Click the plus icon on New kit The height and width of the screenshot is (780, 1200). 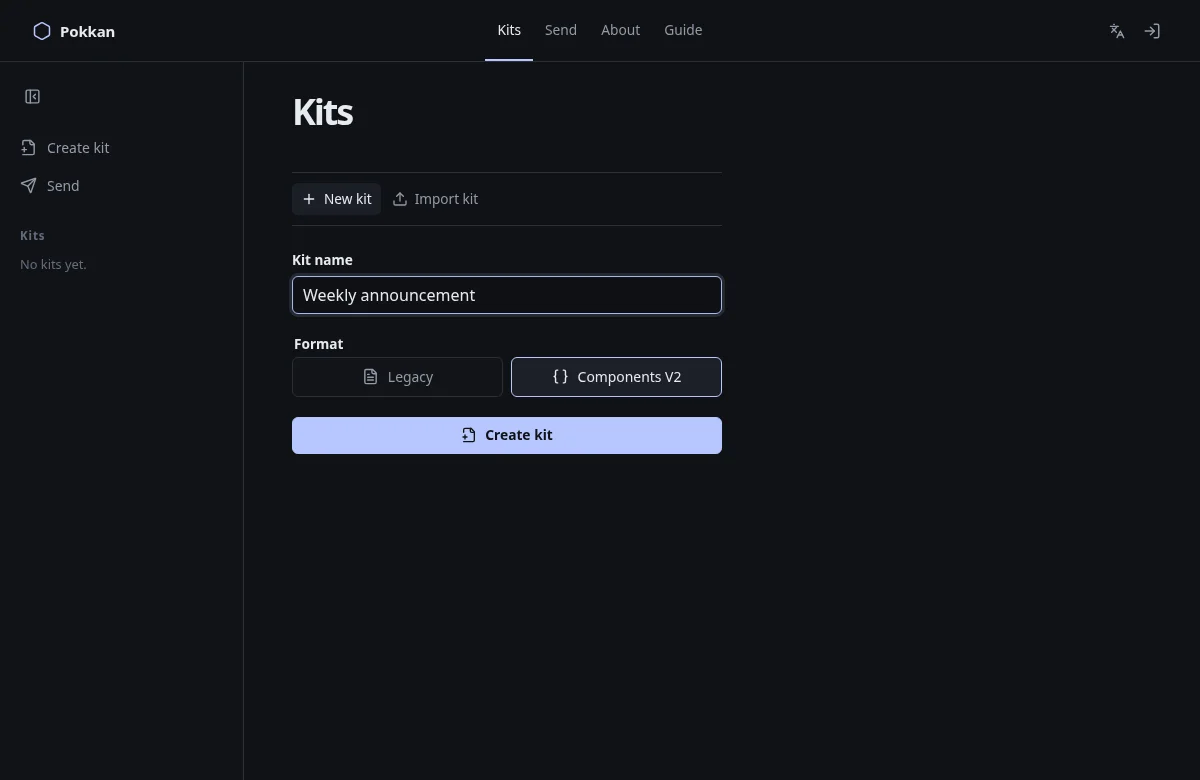309,199
